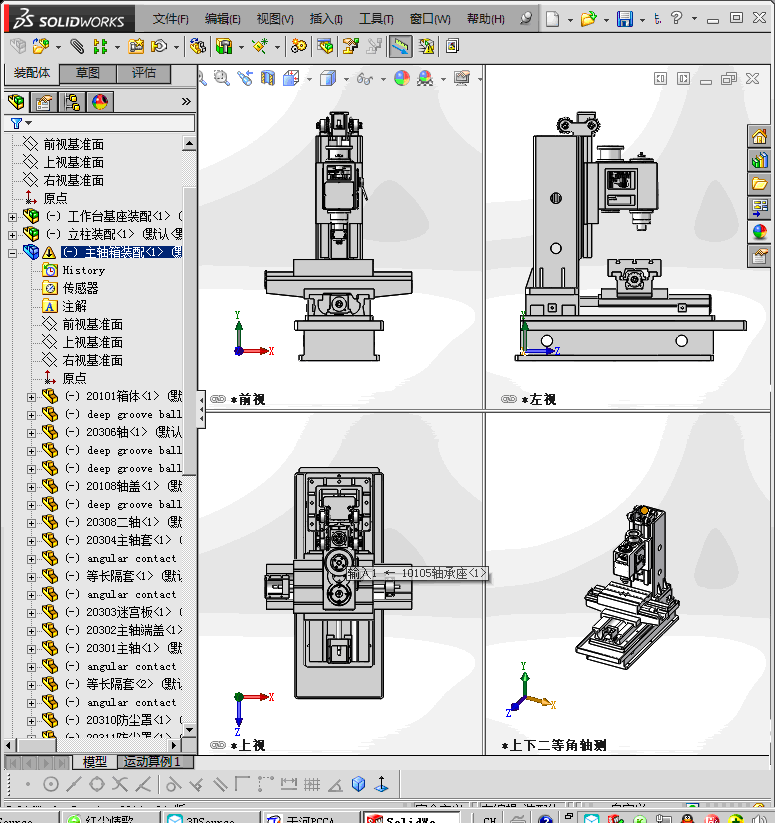775x823 pixels.
Task: Click the Hide/Show Items glasses icon
Action: point(364,79)
